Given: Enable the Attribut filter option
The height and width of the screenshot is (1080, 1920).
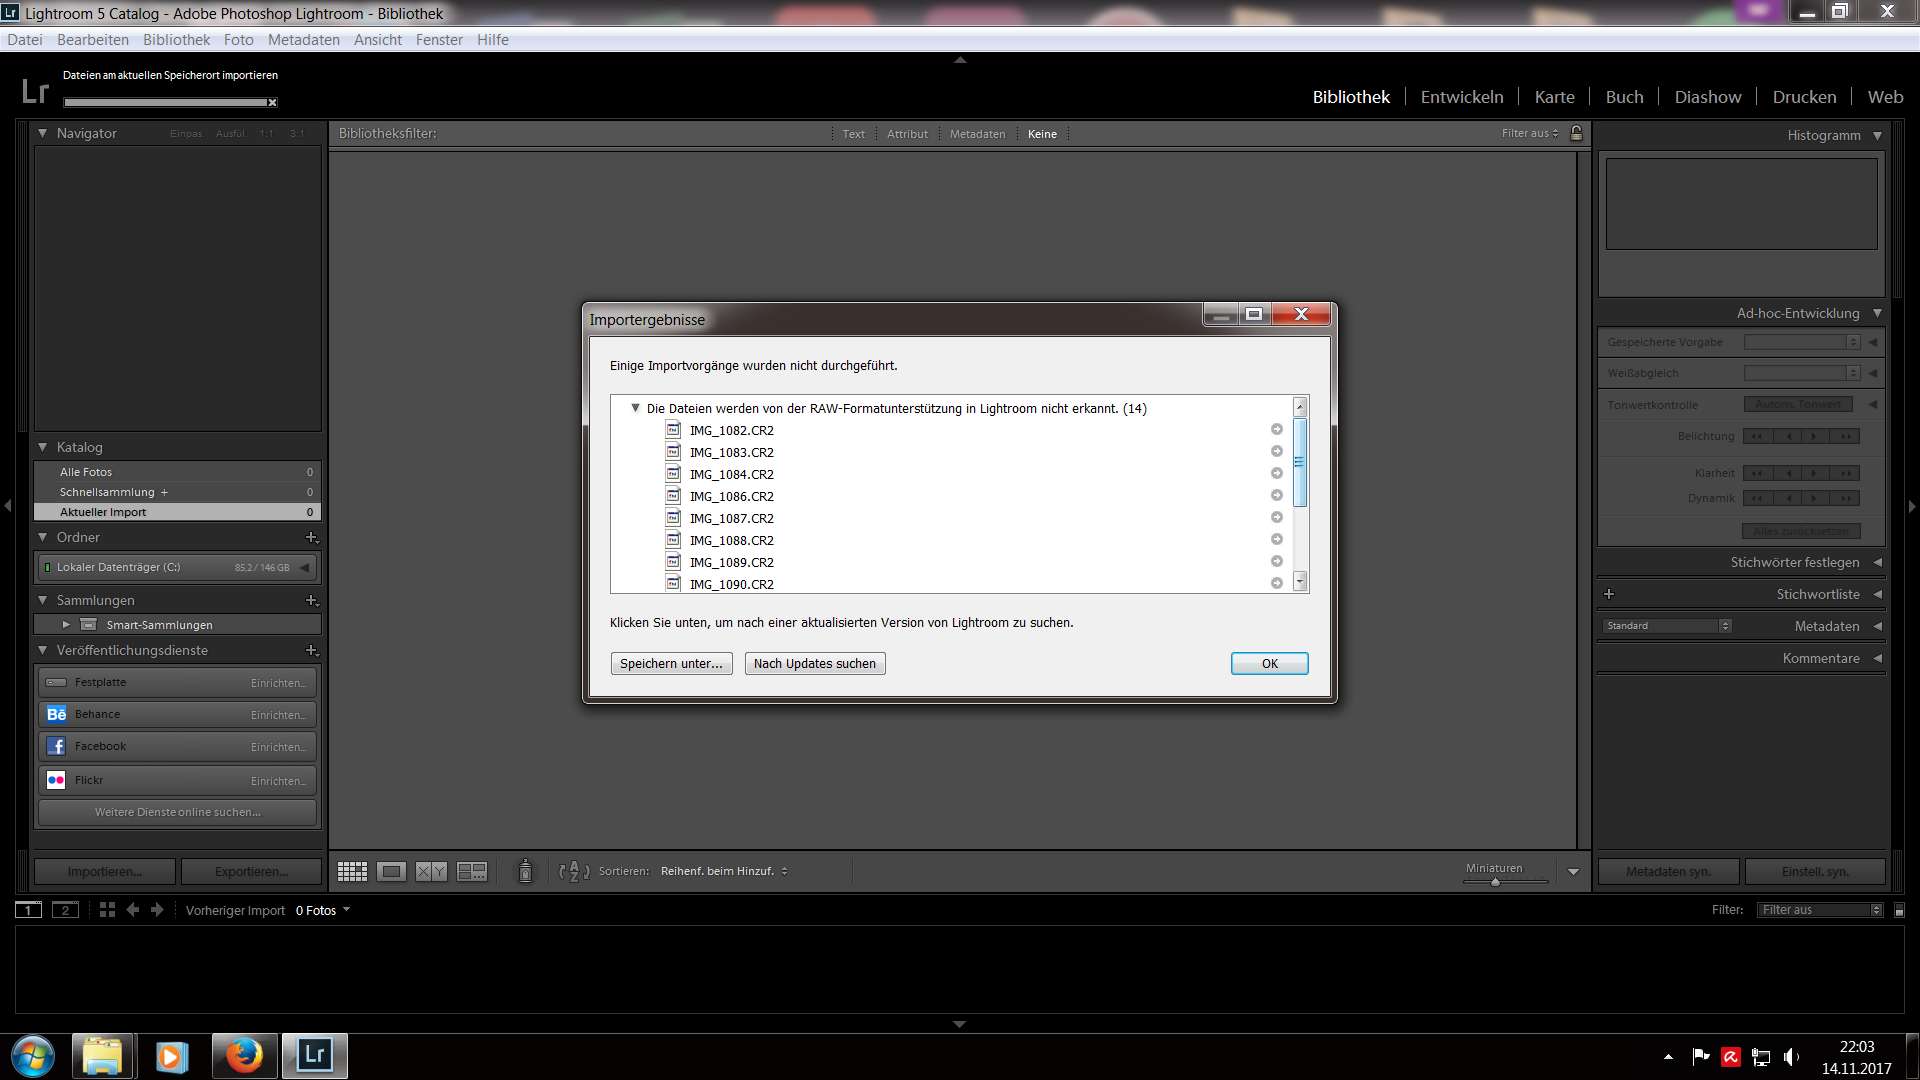Looking at the screenshot, I should (x=906, y=133).
